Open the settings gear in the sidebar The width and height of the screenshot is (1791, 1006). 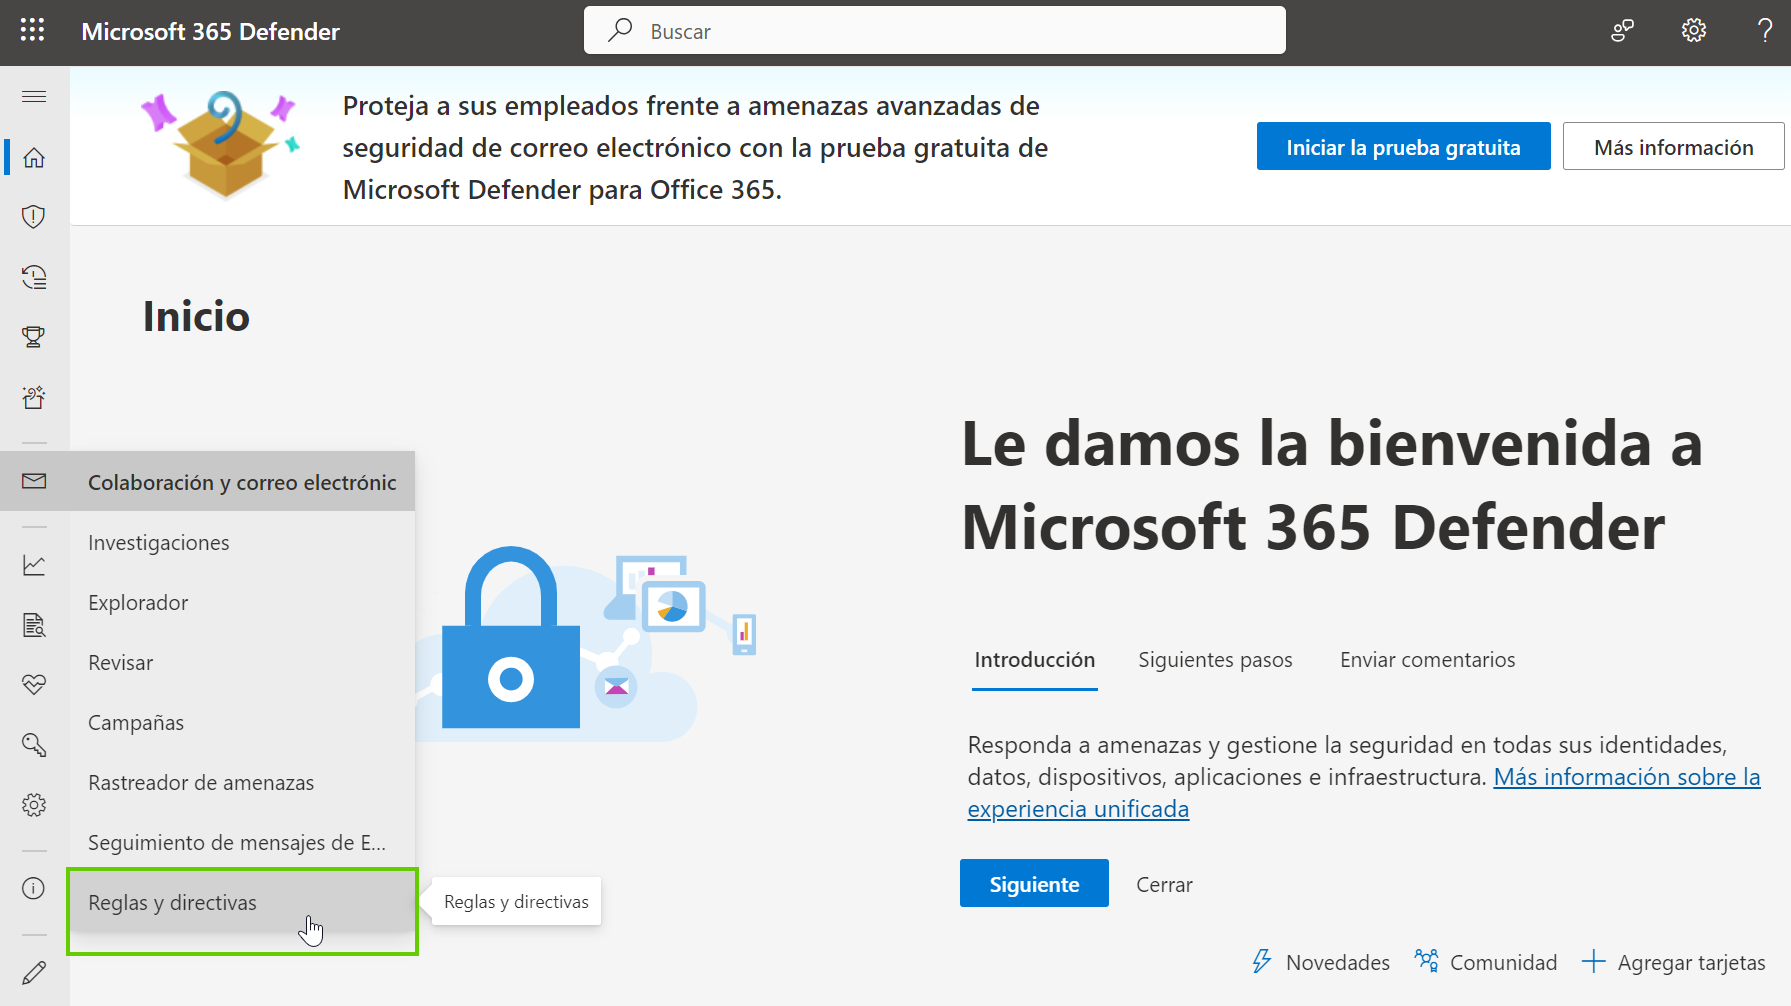[x=34, y=805]
